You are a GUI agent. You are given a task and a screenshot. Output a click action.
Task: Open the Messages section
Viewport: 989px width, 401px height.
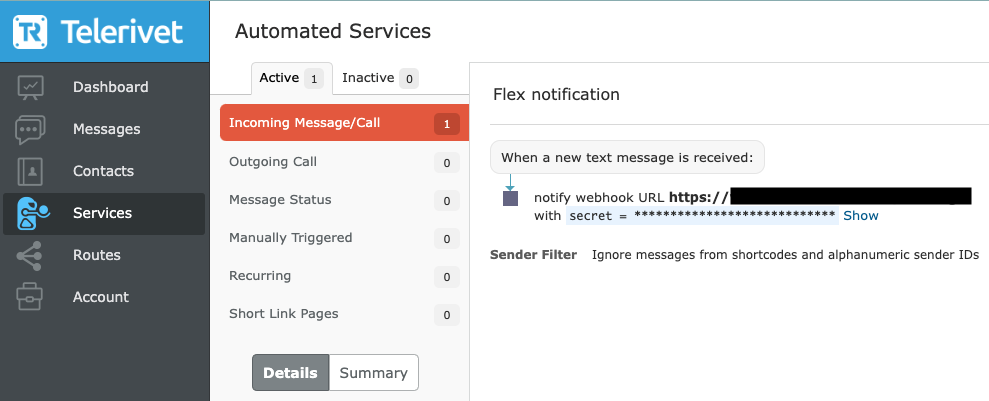click(107, 129)
